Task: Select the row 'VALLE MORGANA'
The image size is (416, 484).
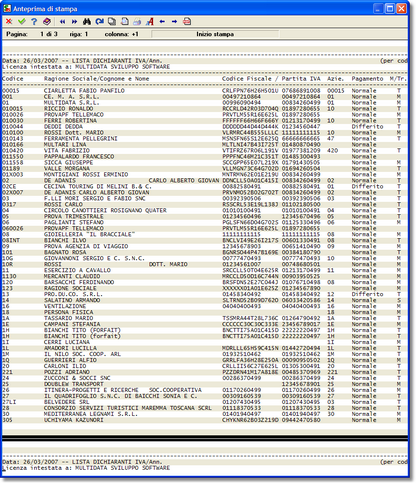Action: tap(205, 169)
